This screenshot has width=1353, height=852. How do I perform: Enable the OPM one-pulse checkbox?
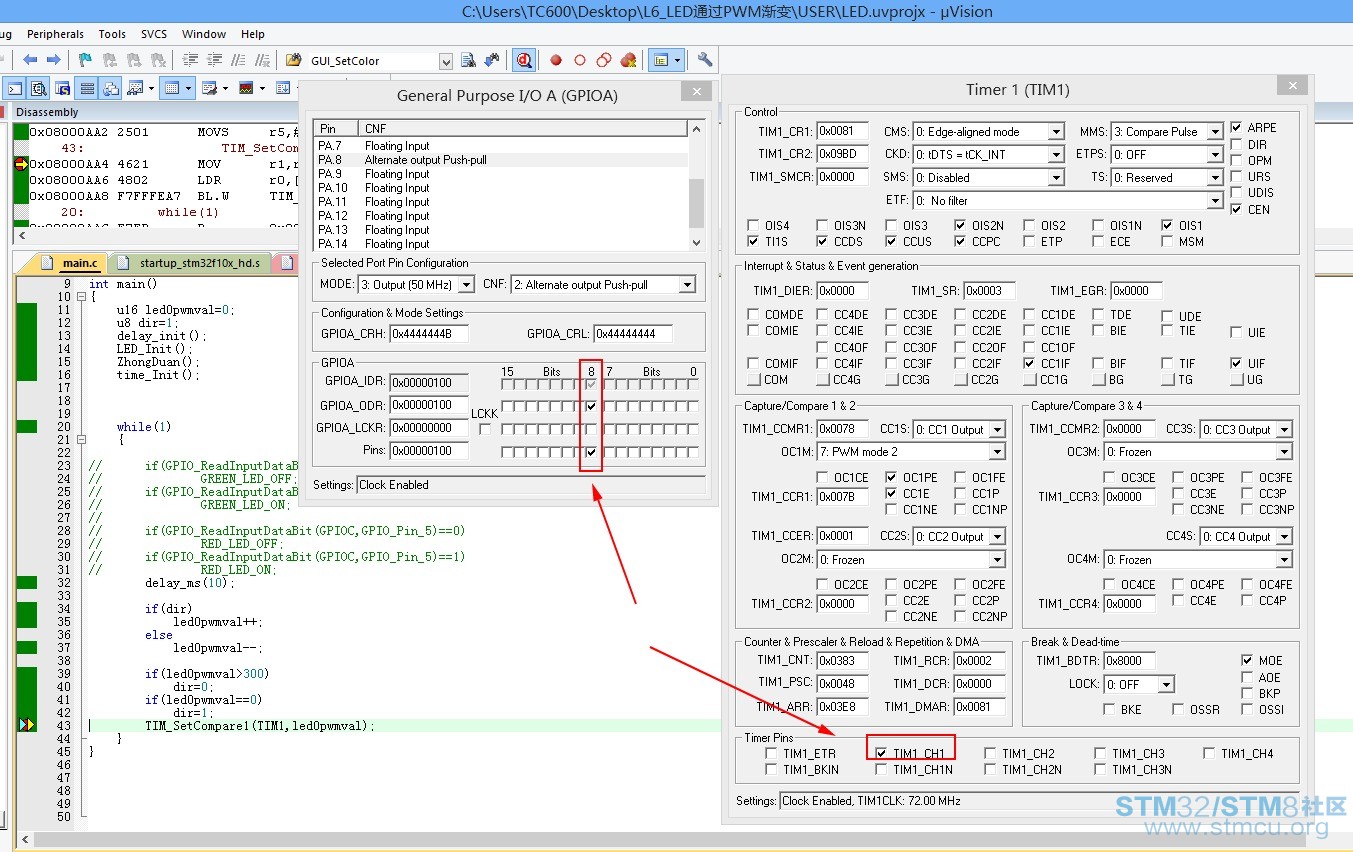(x=1237, y=160)
